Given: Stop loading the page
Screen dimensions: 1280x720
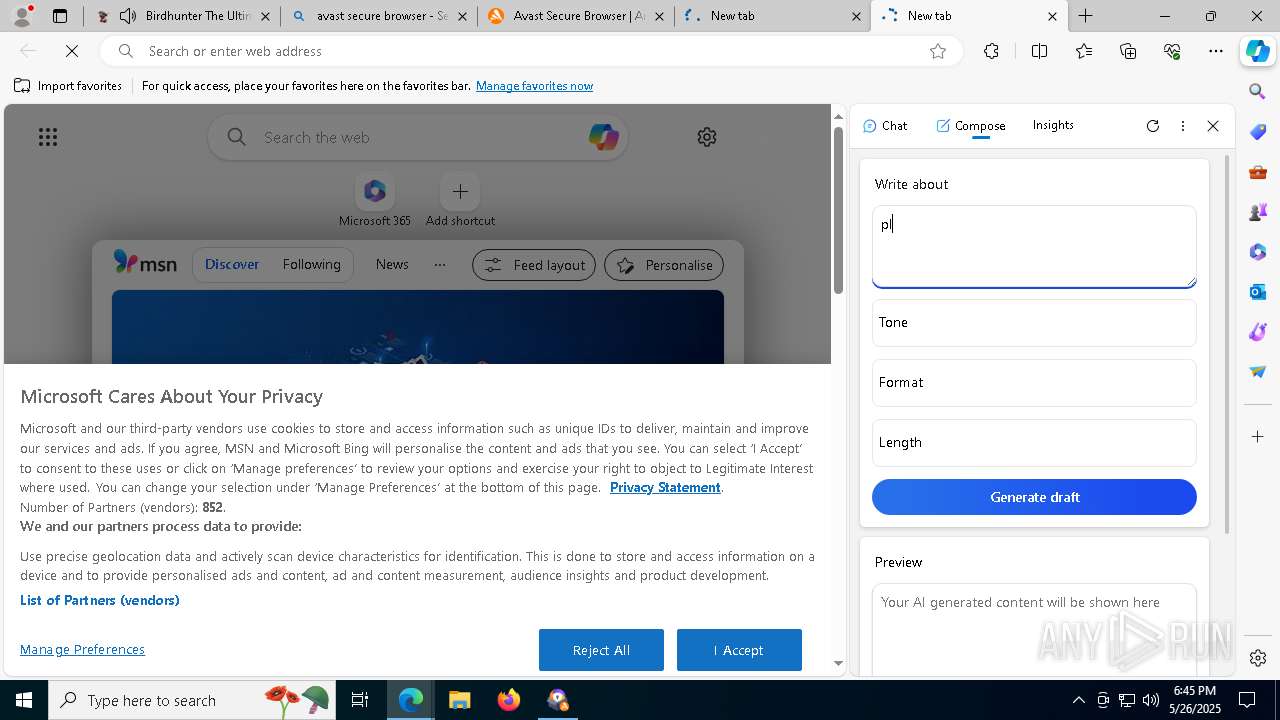Looking at the screenshot, I should tap(72, 51).
